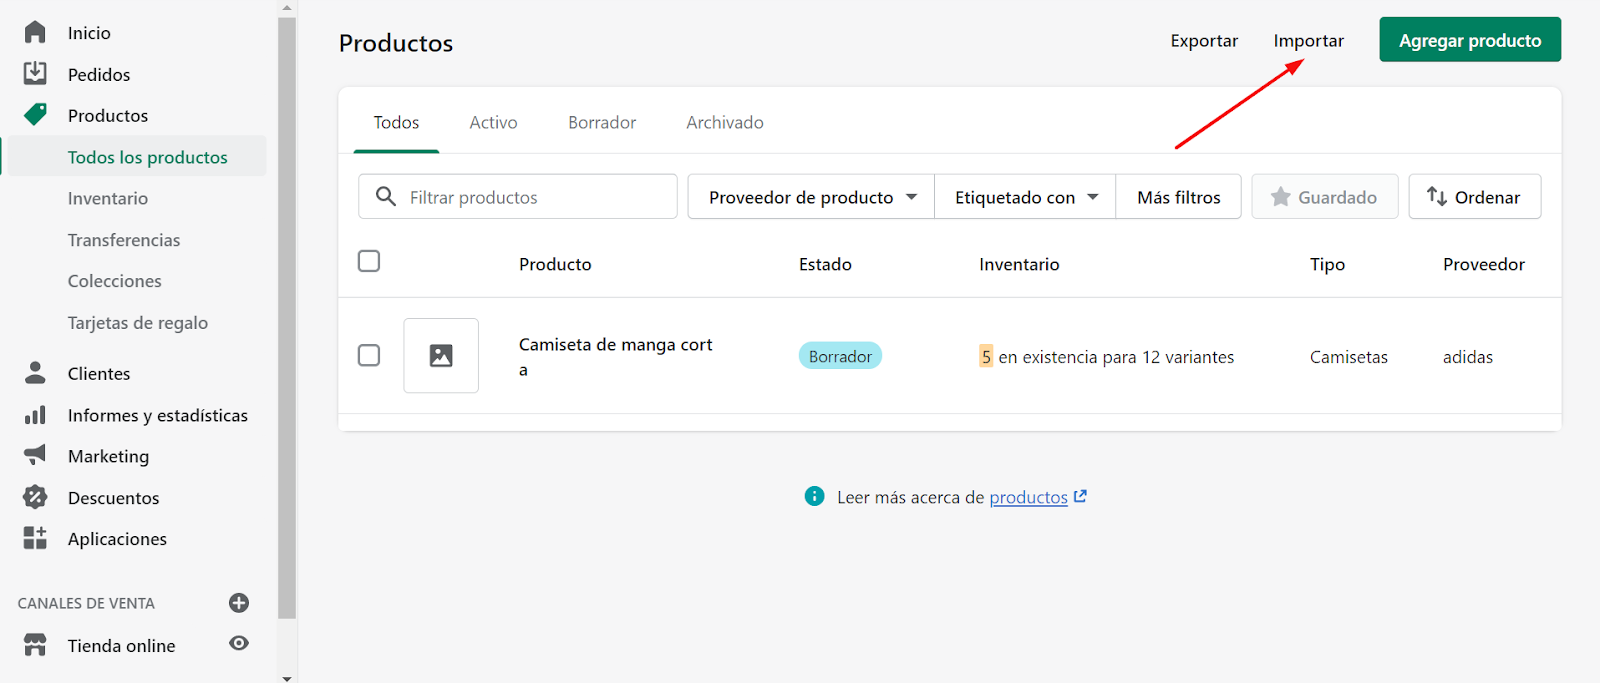Open the Proveedor de producto dropdown

pyautogui.click(x=811, y=197)
